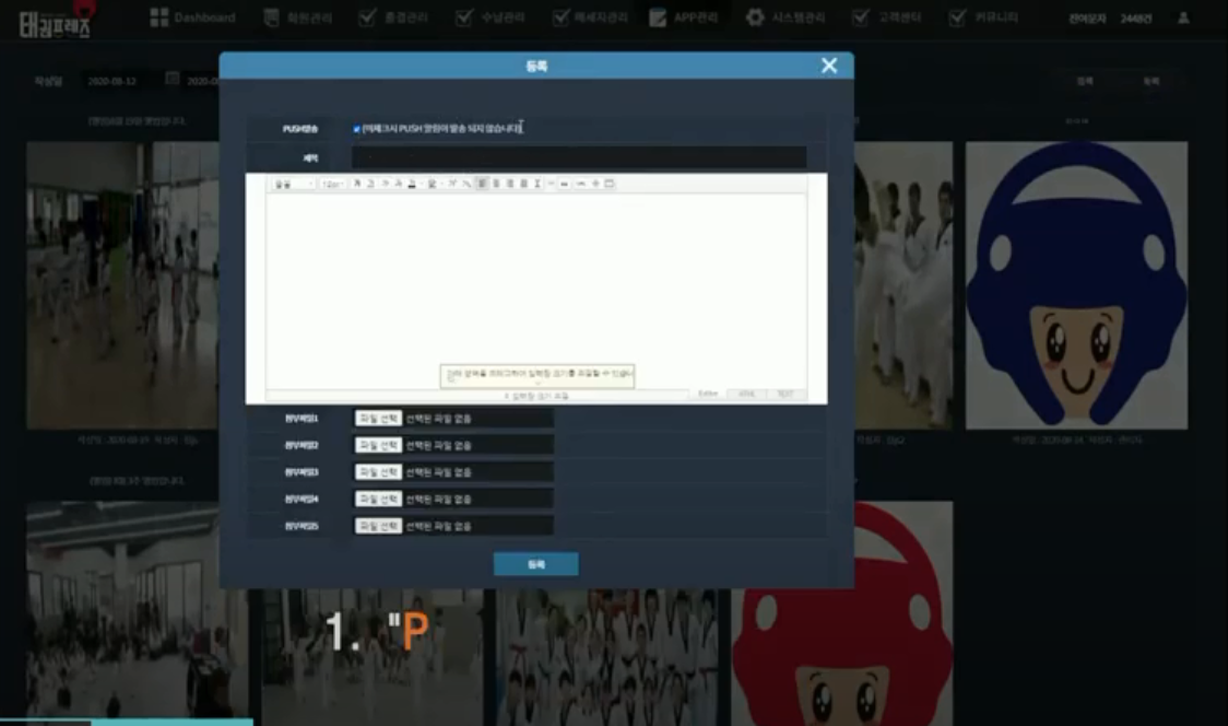Choose a file for attachment 1
The height and width of the screenshot is (726, 1228).
[378, 418]
